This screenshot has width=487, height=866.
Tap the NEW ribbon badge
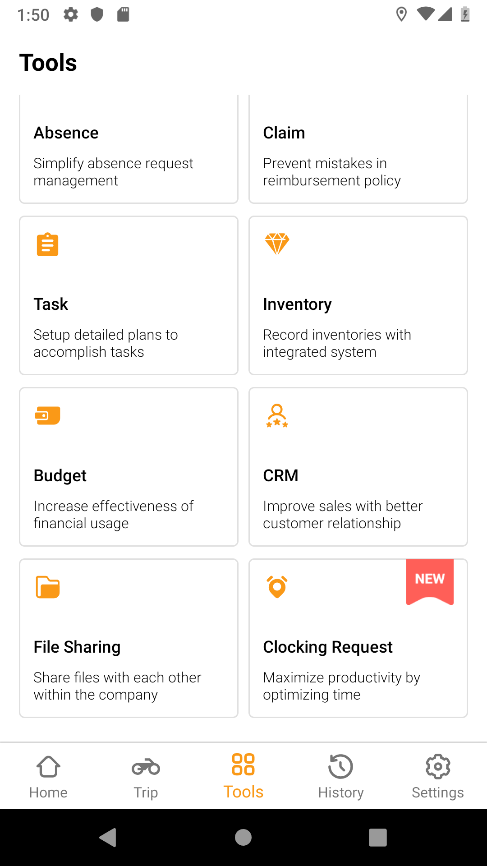(x=430, y=582)
